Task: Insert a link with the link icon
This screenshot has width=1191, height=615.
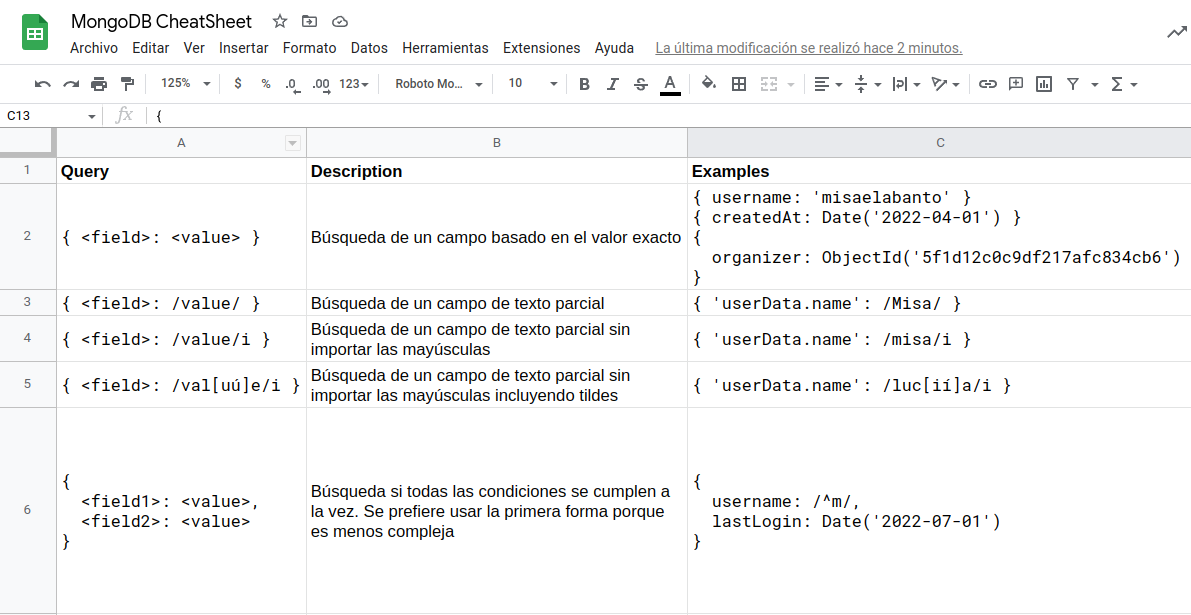Action: point(987,84)
